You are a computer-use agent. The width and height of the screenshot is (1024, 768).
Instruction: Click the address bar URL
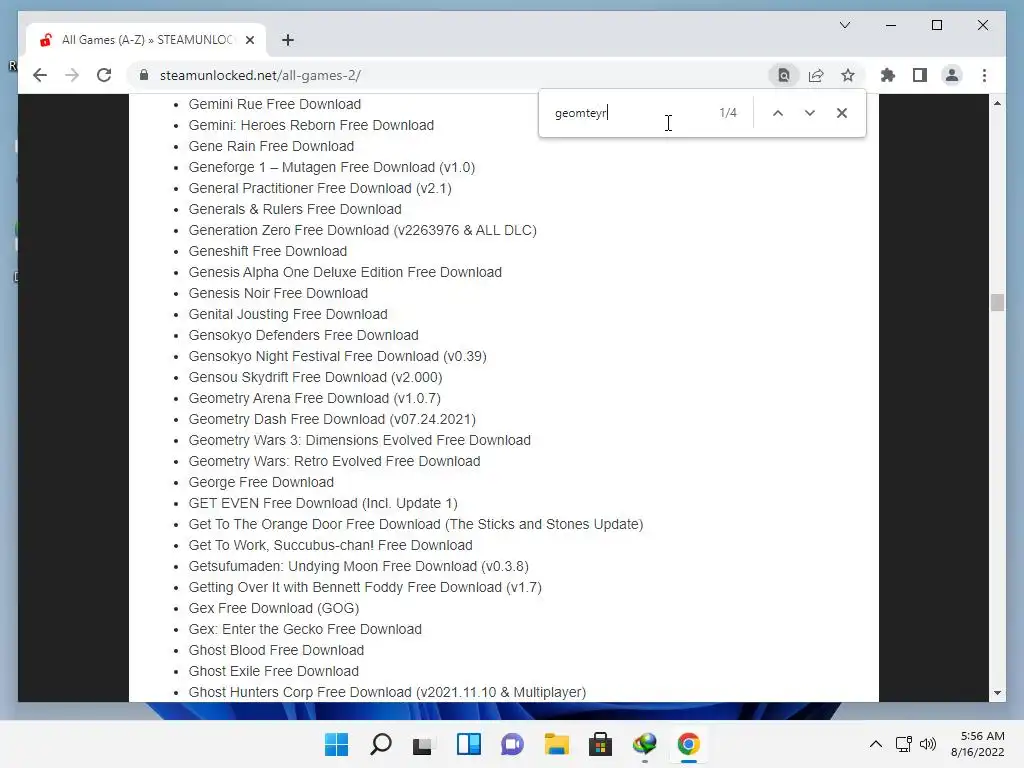click(260, 75)
